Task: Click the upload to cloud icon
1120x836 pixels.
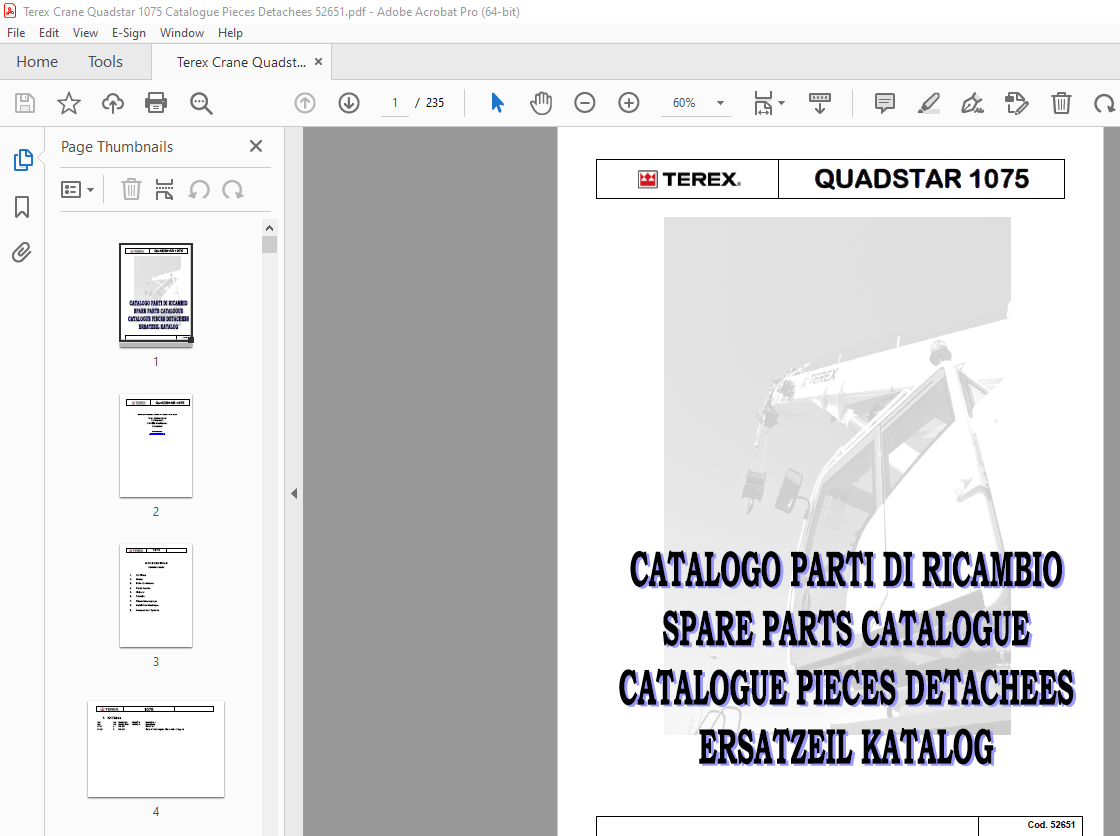Action: (x=113, y=103)
